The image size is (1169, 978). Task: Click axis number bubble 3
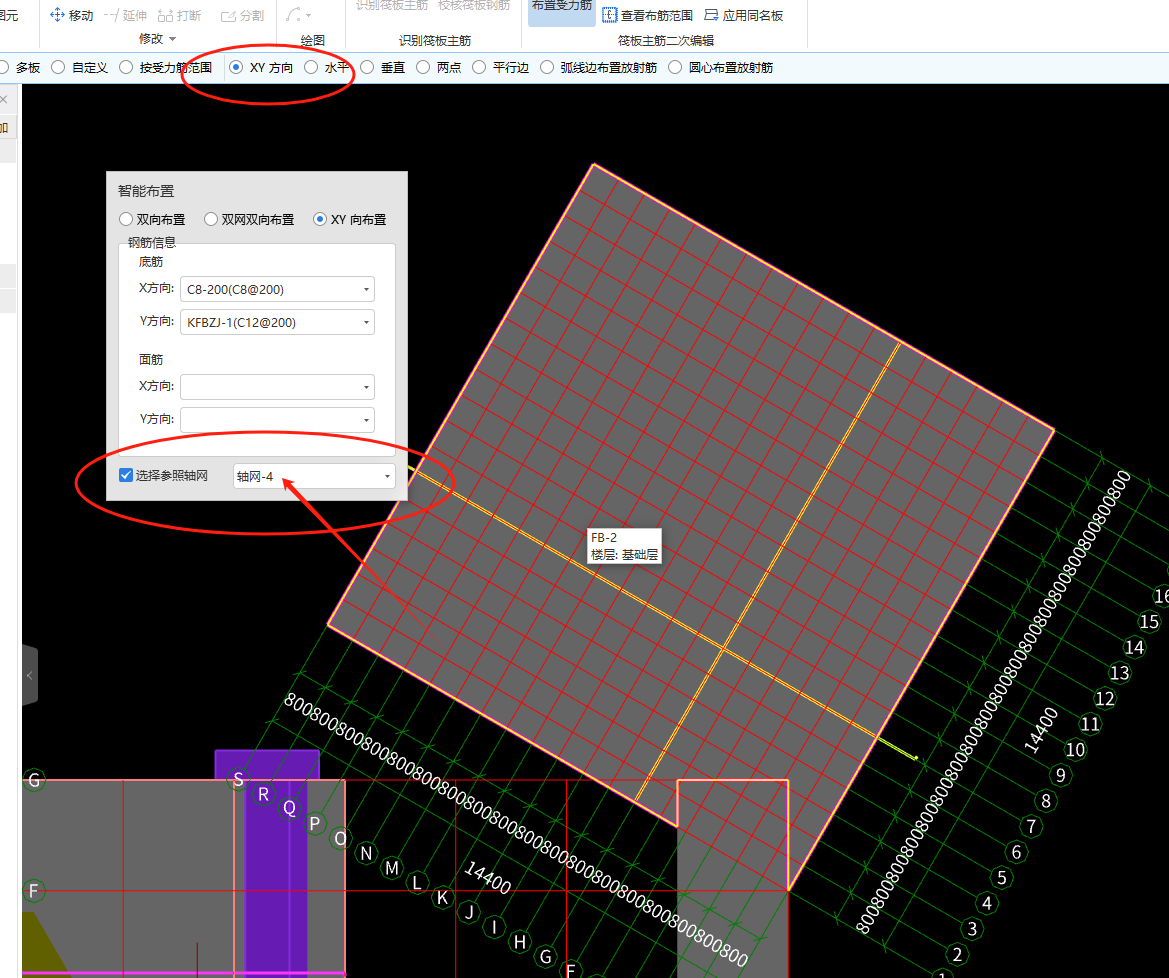pos(972,929)
